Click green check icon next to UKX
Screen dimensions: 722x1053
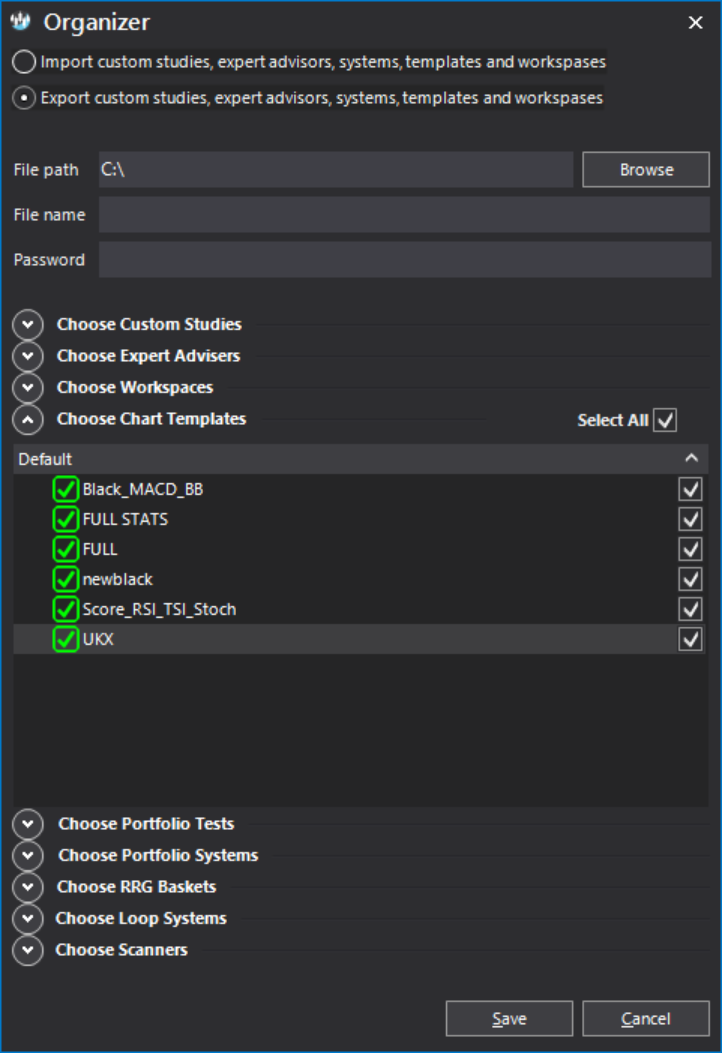pyautogui.click(x=66, y=639)
